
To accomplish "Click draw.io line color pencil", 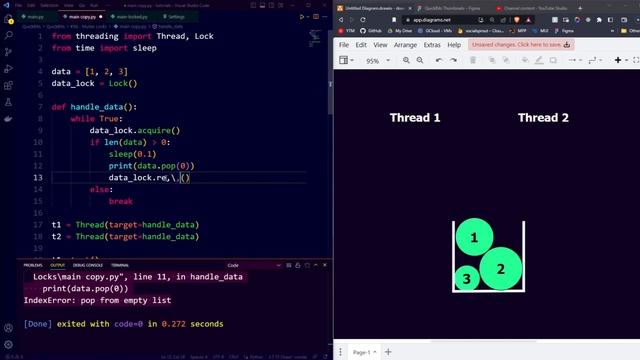I will click(539, 60).
